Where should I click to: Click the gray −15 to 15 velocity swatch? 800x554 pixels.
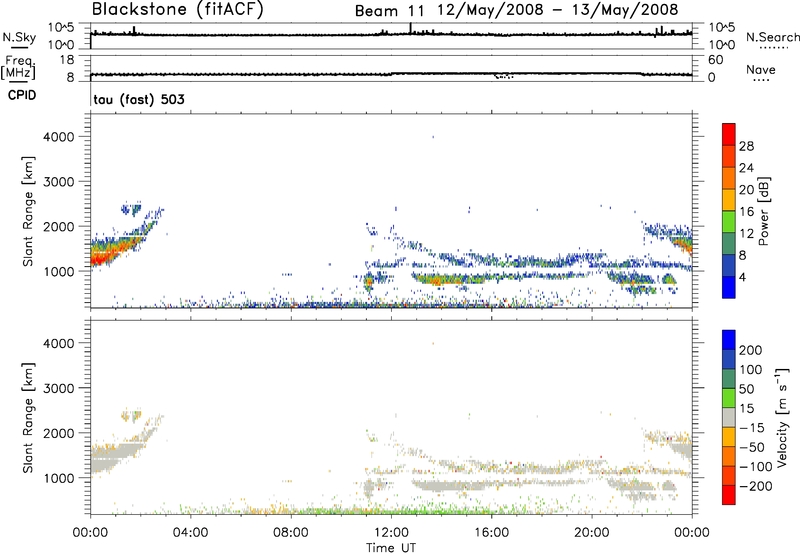coord(729,417)
